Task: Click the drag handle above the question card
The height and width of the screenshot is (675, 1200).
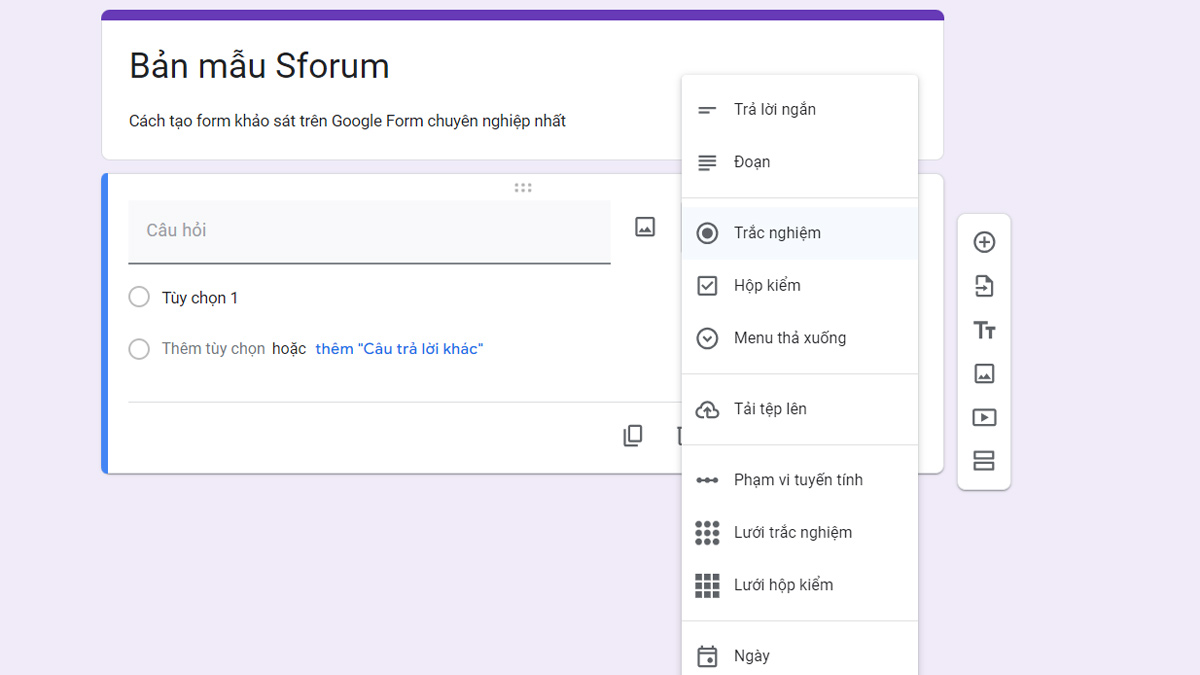Action: pyautogui.click(x=523, y=187)
